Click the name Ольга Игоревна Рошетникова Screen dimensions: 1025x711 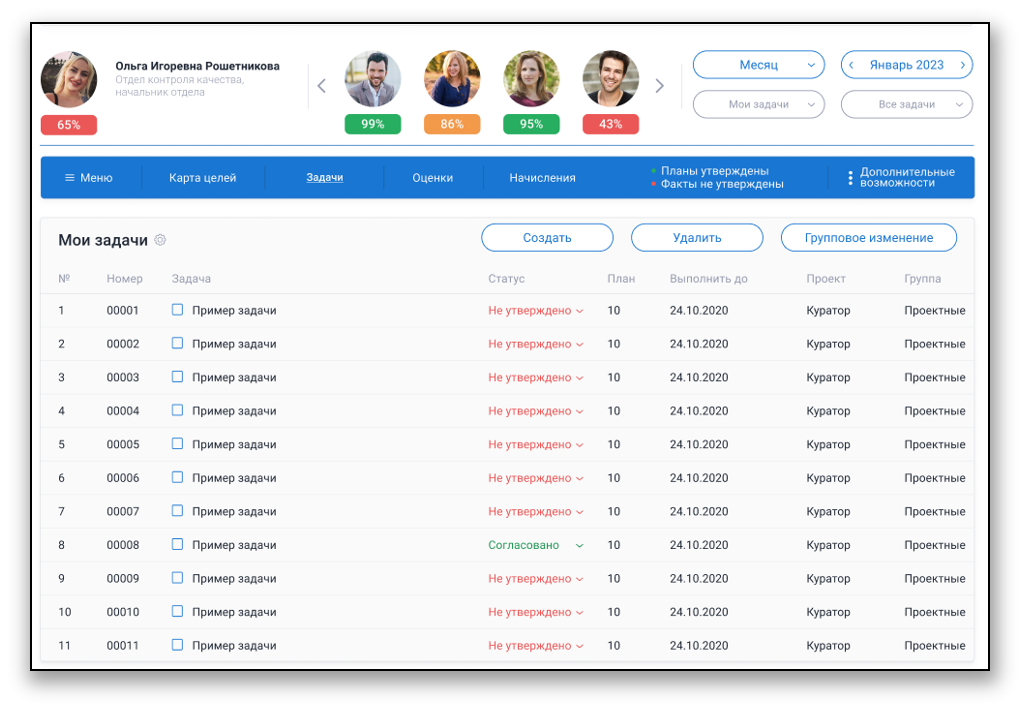pos(197,66)
